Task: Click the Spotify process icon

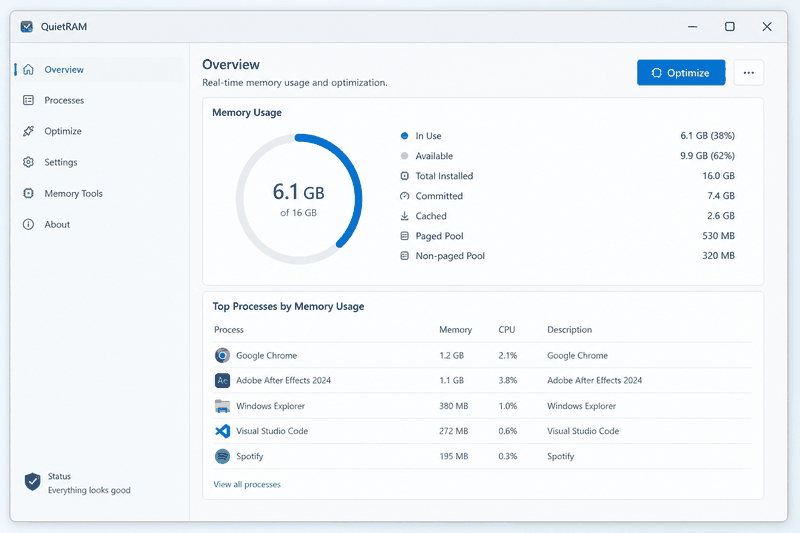Action: pyautogui.click(x=222, y=456)
